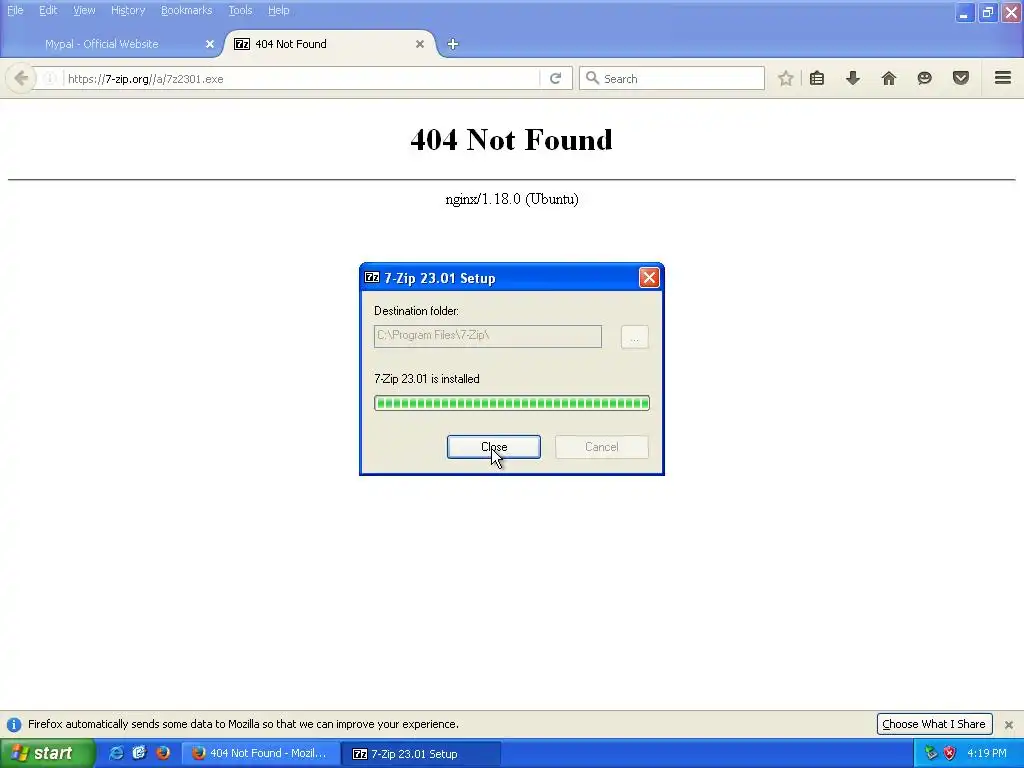
Task: Open the Windows start menu
Action: click(x=48, y=753)
